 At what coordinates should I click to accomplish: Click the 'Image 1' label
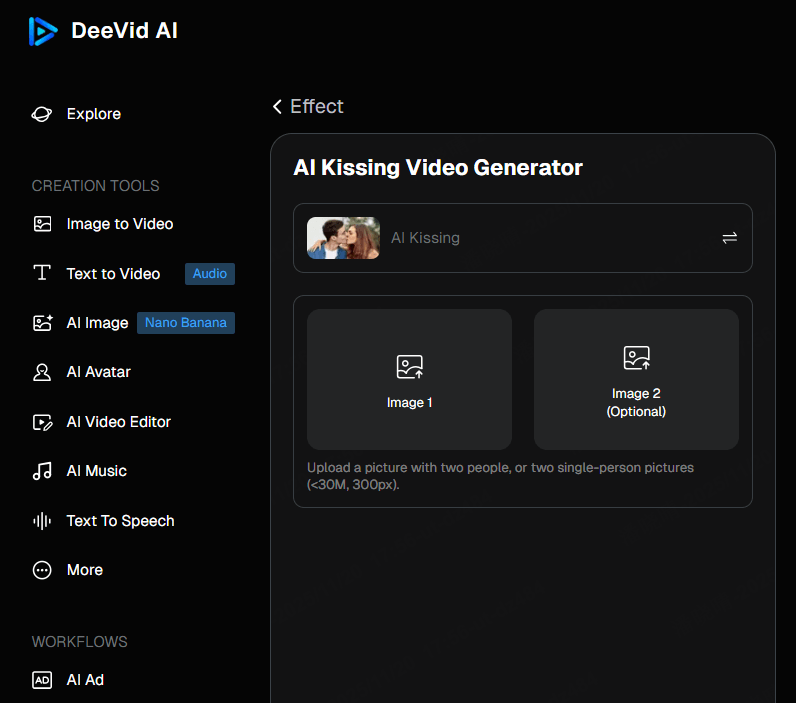410,403
